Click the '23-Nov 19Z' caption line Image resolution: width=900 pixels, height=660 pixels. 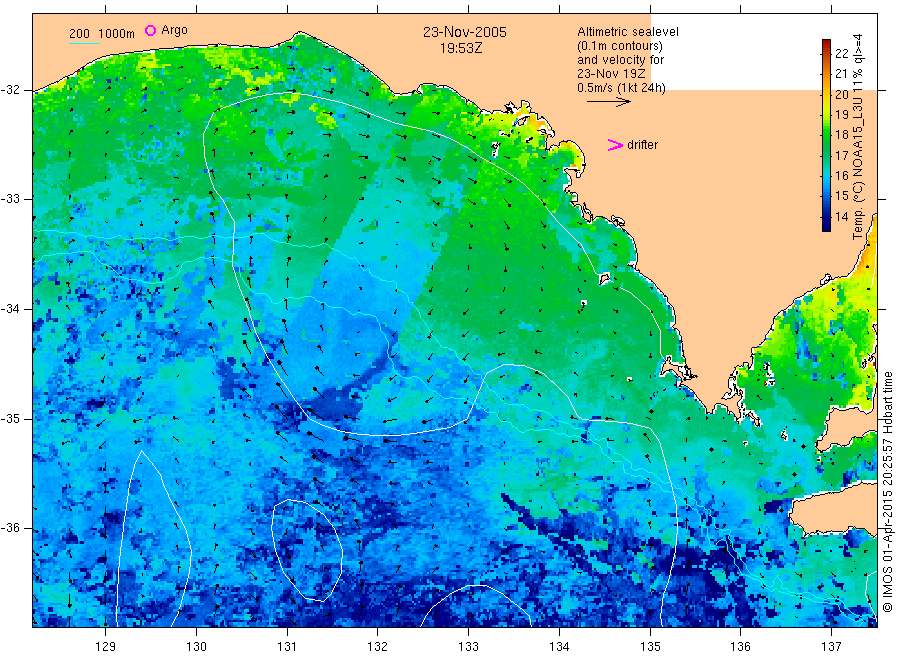click(x=611, y=74)
